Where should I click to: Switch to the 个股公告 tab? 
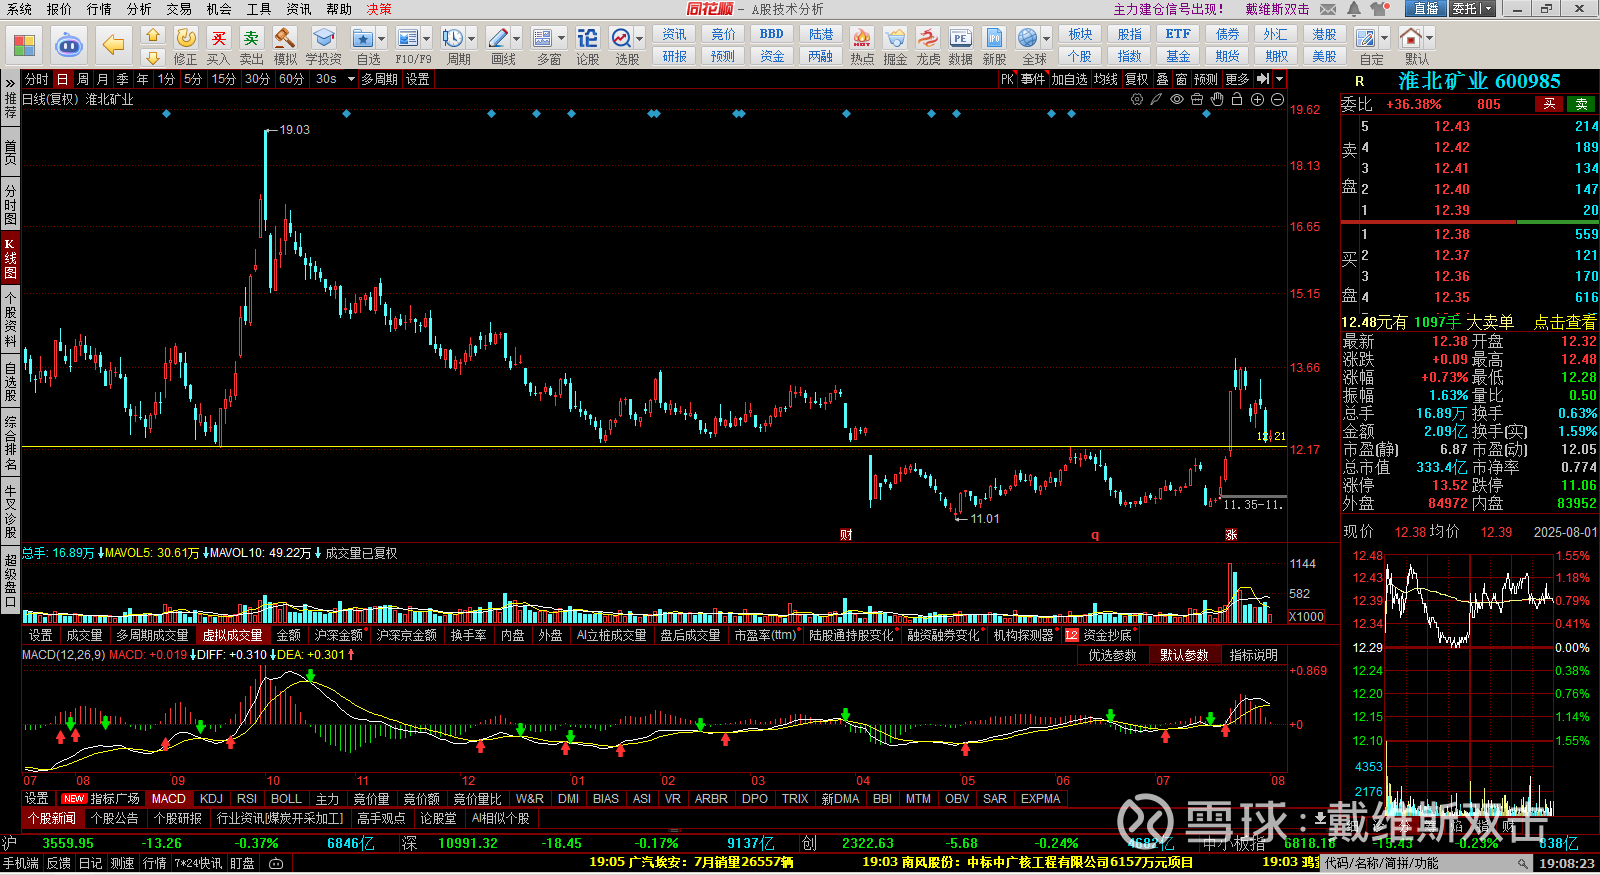tap(115, 818)
